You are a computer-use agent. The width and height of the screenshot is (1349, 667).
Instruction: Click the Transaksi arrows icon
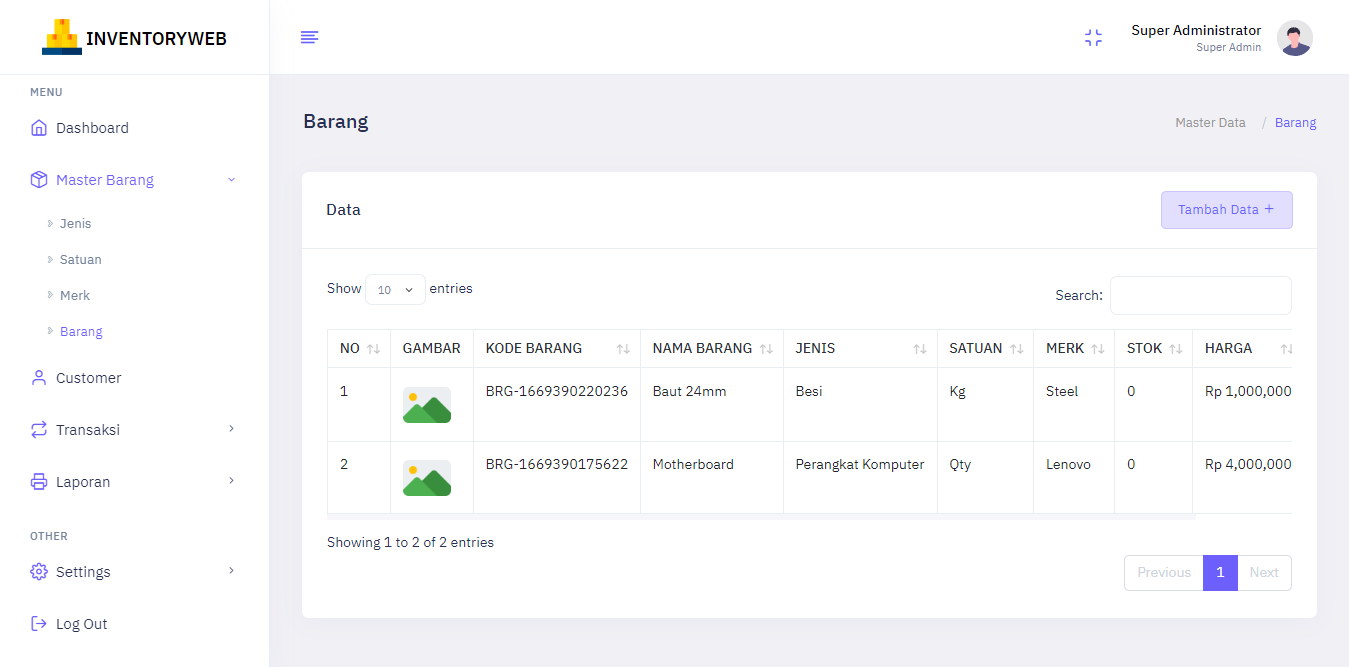pyautogui.click(x=38, y=429)
